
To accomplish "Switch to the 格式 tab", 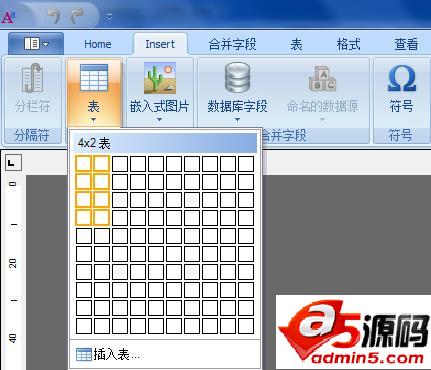I will [x=348, y=44].
